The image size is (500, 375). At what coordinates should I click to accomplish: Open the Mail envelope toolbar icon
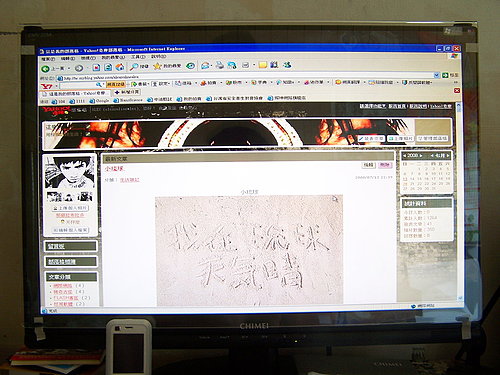pyautogui.click(x=205, y=65)
